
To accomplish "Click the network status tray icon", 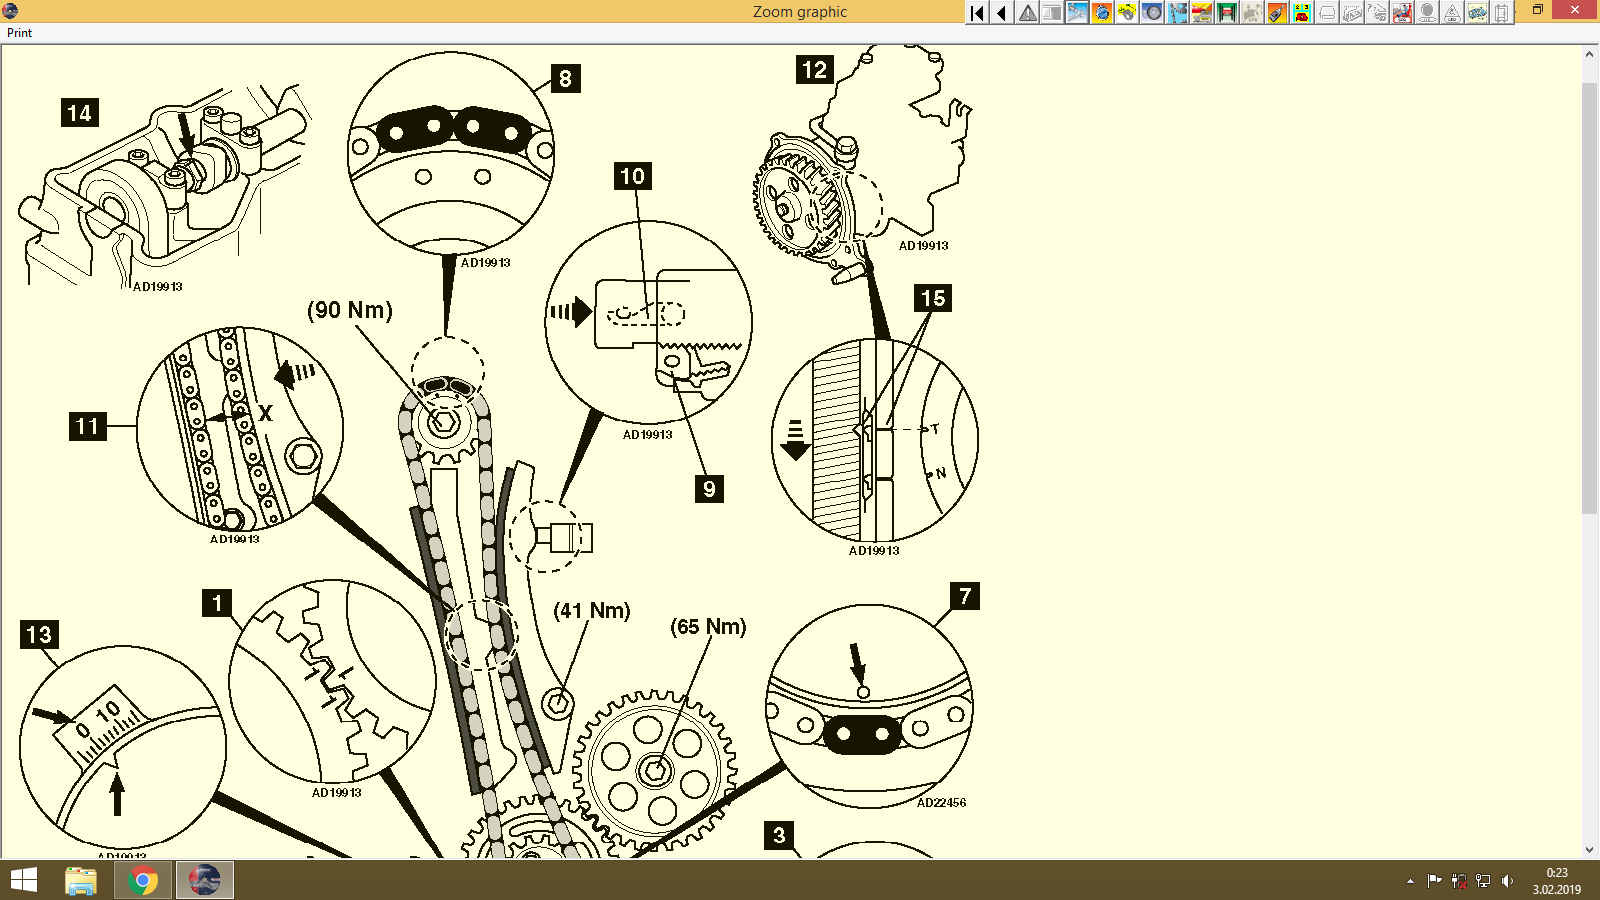I will (x=1484, y=881).
